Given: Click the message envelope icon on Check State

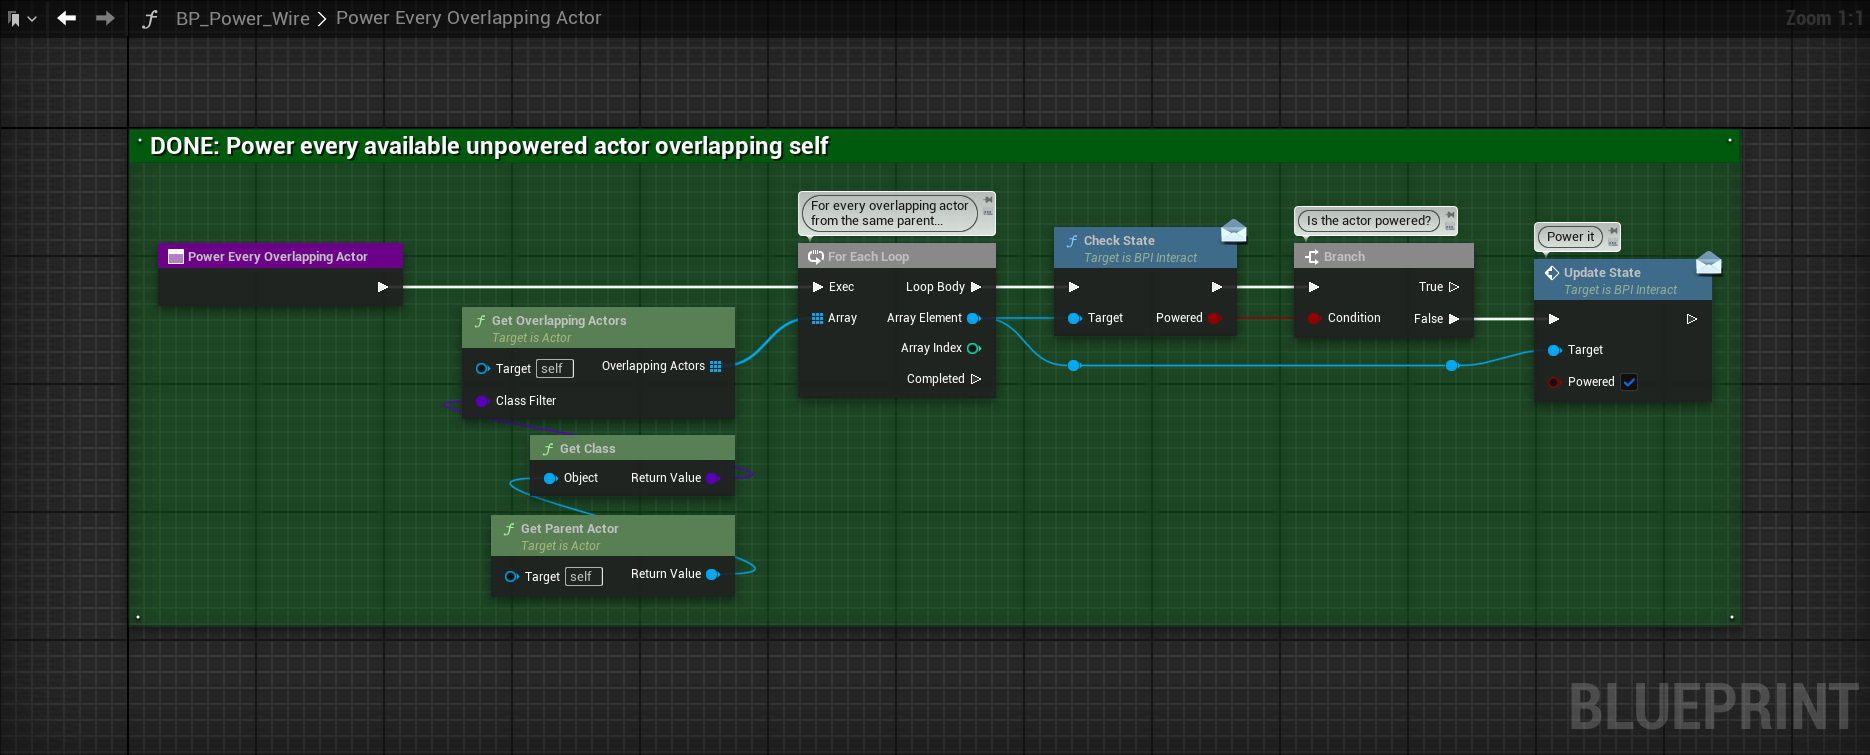Looking at the screenshot, I should (x=1234, y=231).
